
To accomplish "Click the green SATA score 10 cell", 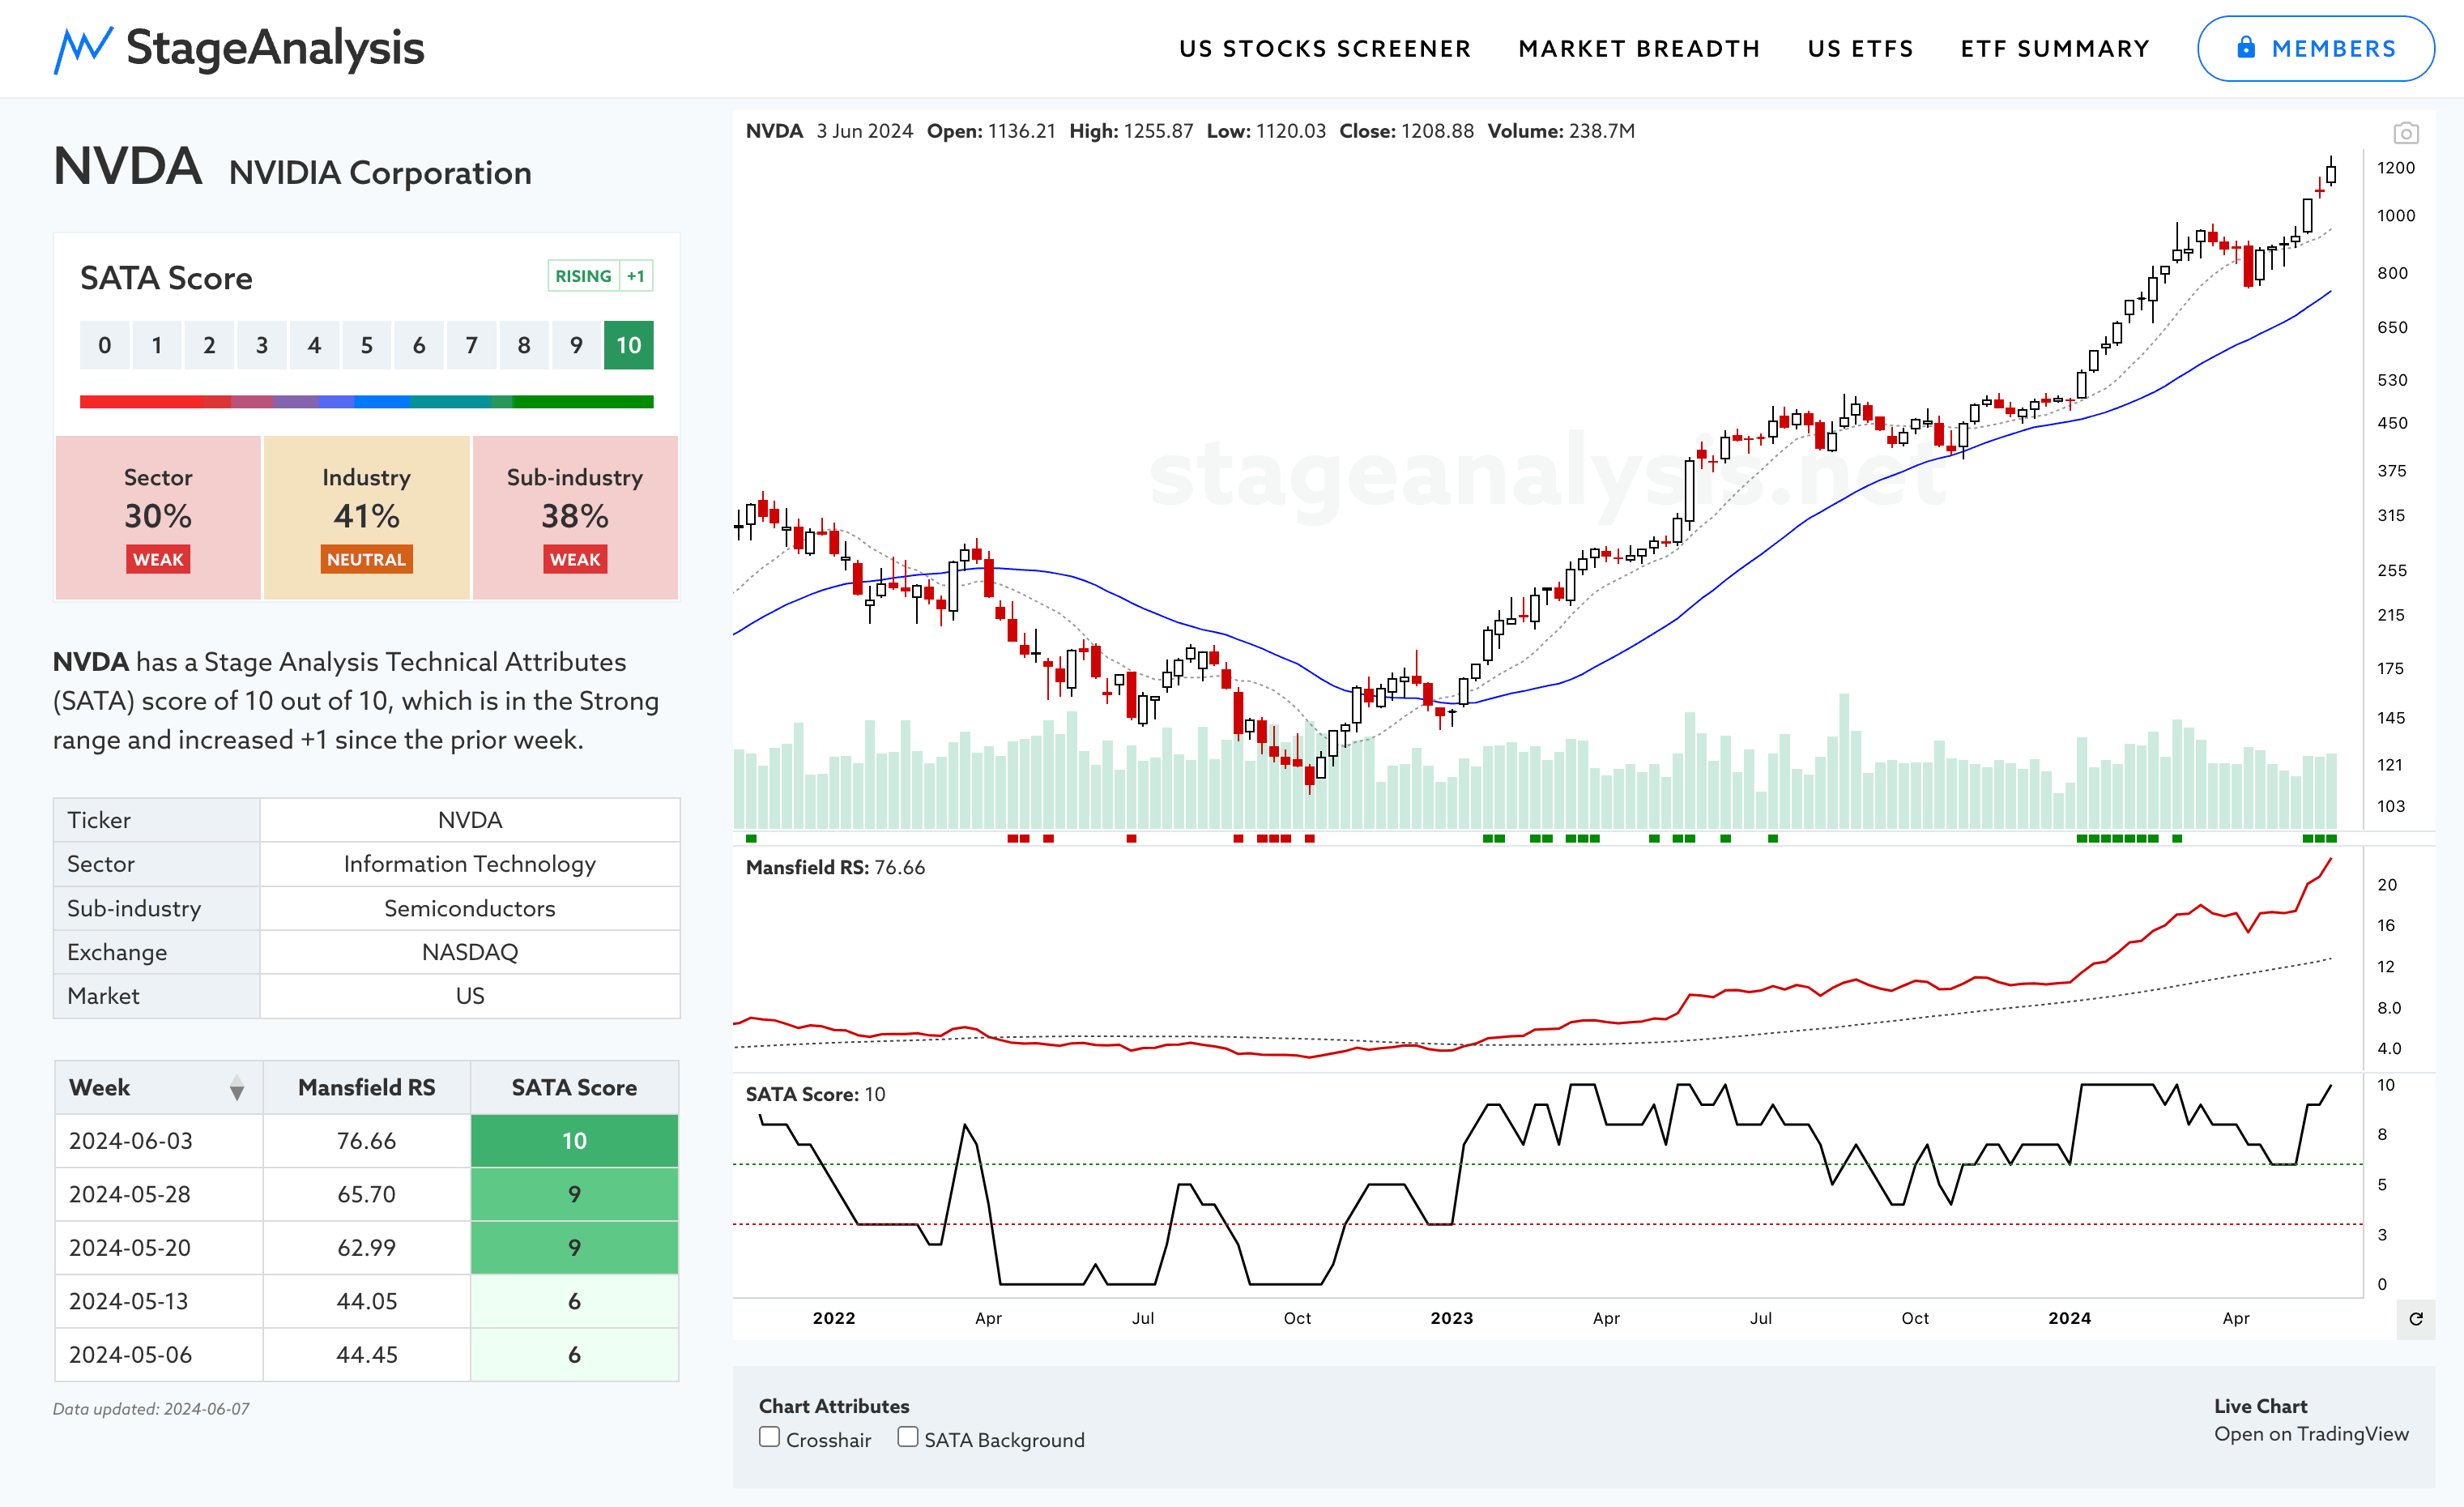I will 574,1141.
